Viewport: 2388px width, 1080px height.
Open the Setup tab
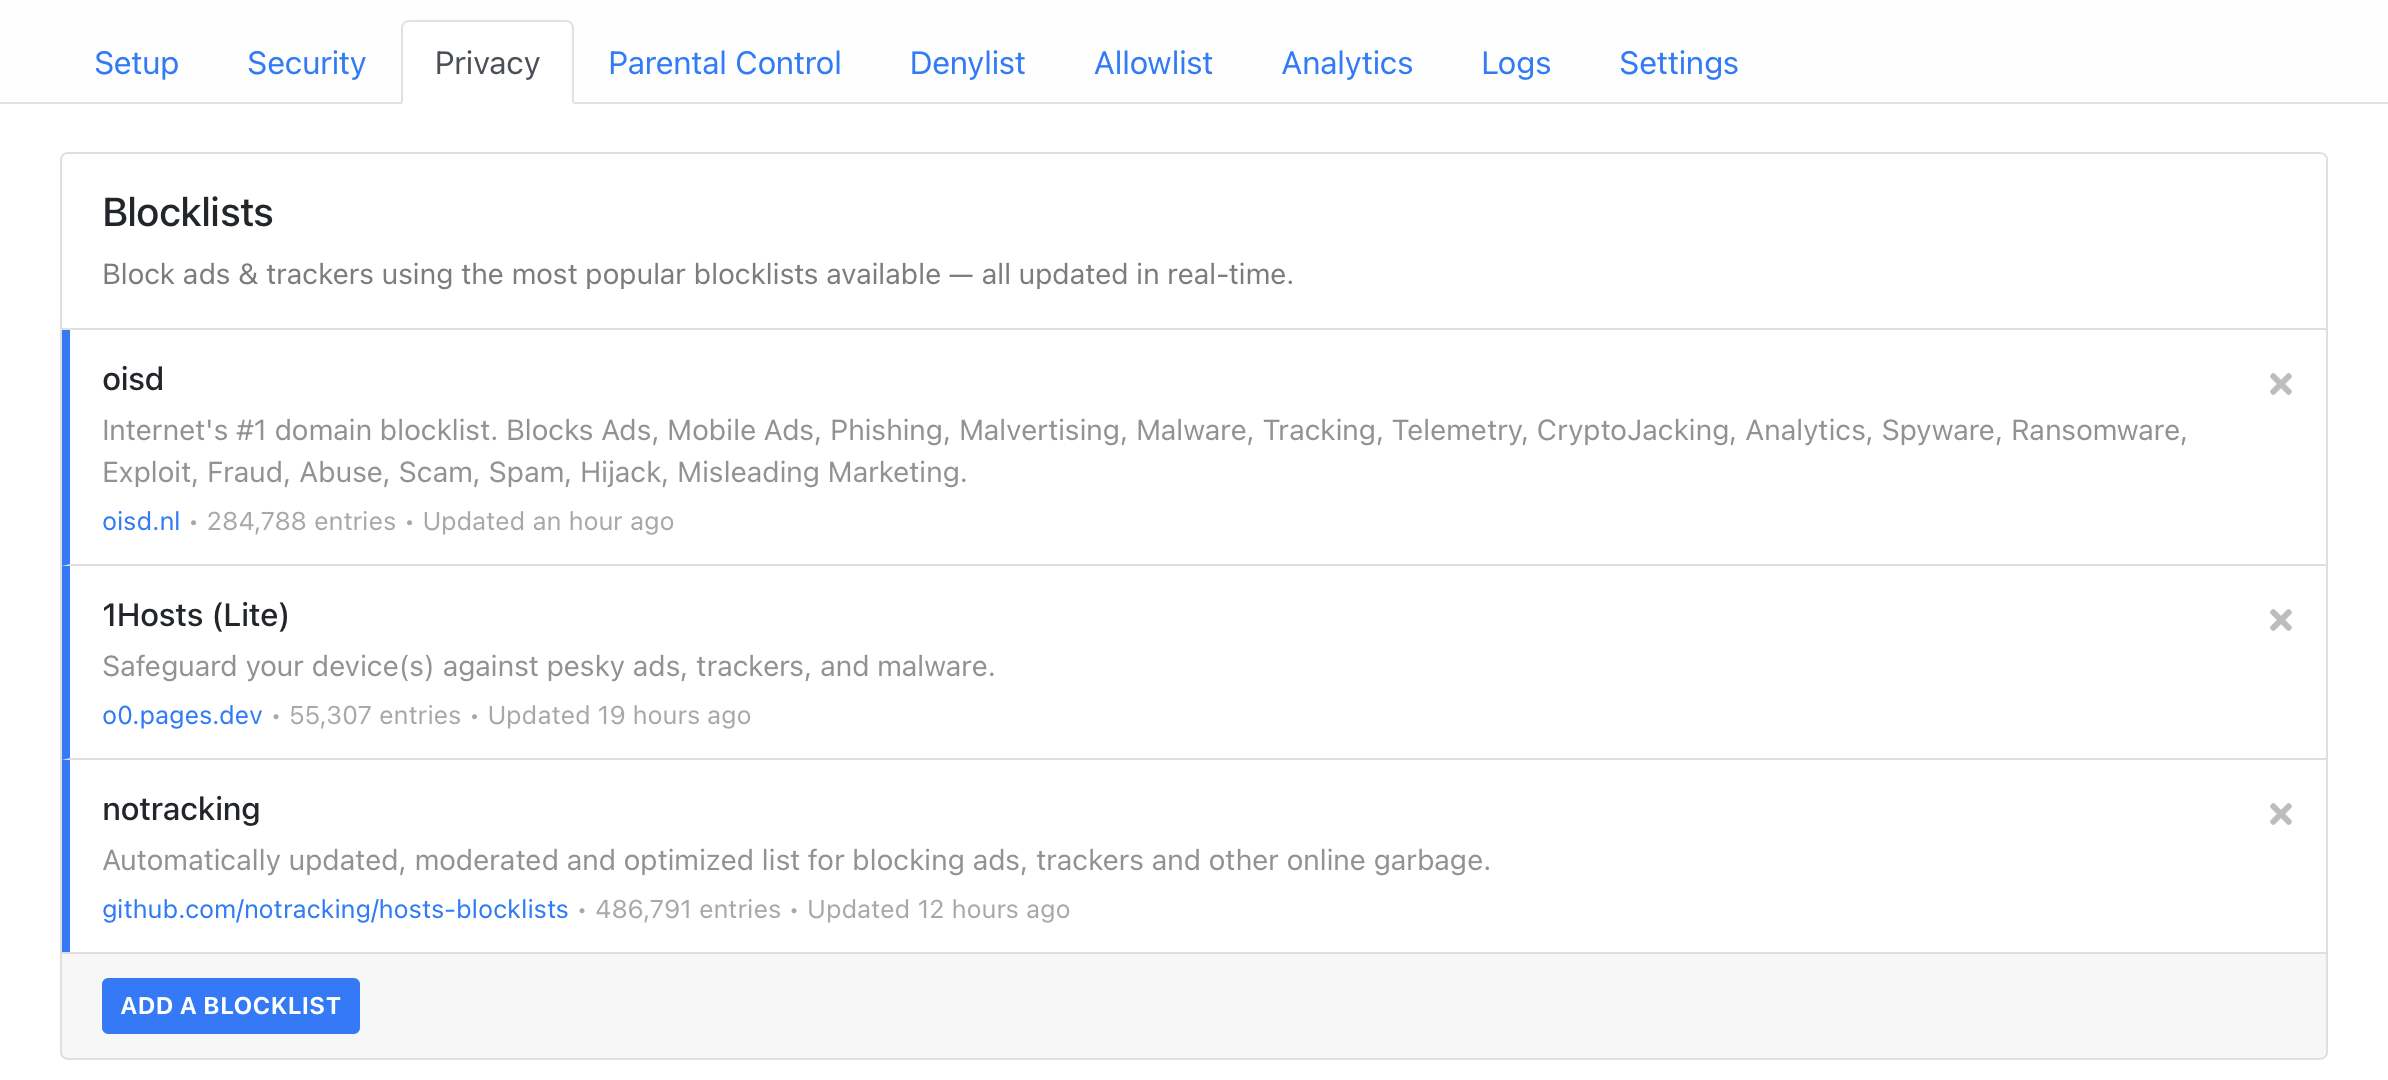coord(136,63)
